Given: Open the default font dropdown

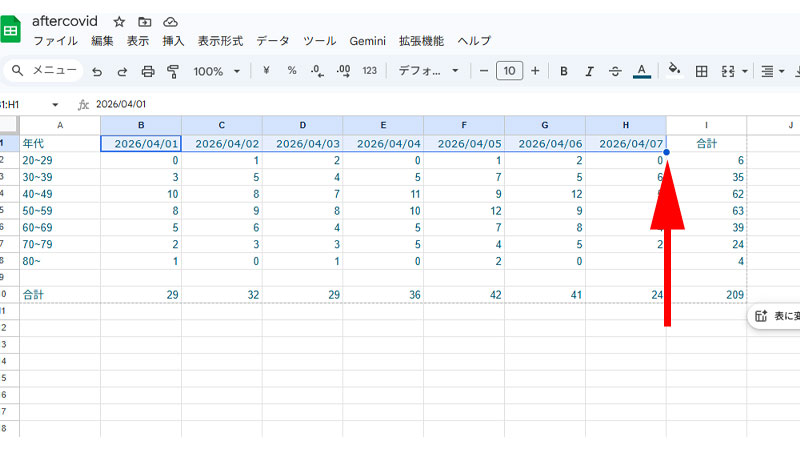Looking at the screenshot, I should [x=428, y=71].
